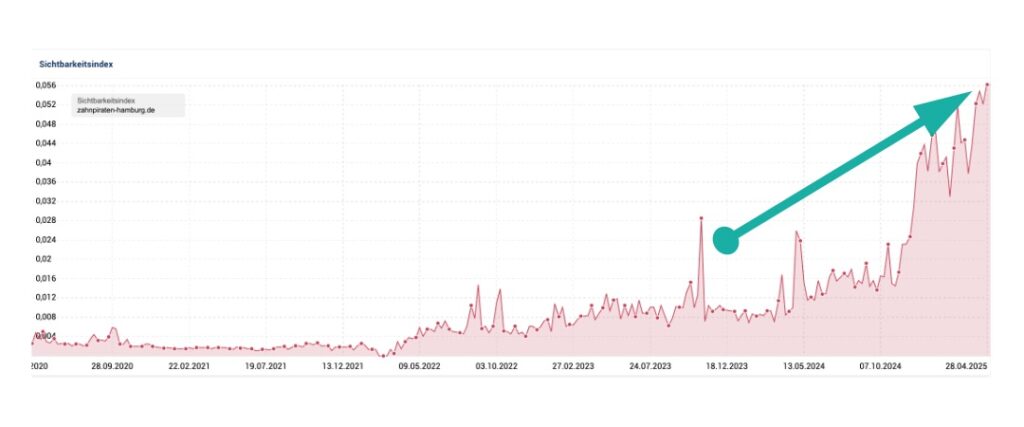Select the zahnpiraten-hamburg.de legend entry
The width and height of the screenshot is (1024, 427).
click(x=114, y=110)
